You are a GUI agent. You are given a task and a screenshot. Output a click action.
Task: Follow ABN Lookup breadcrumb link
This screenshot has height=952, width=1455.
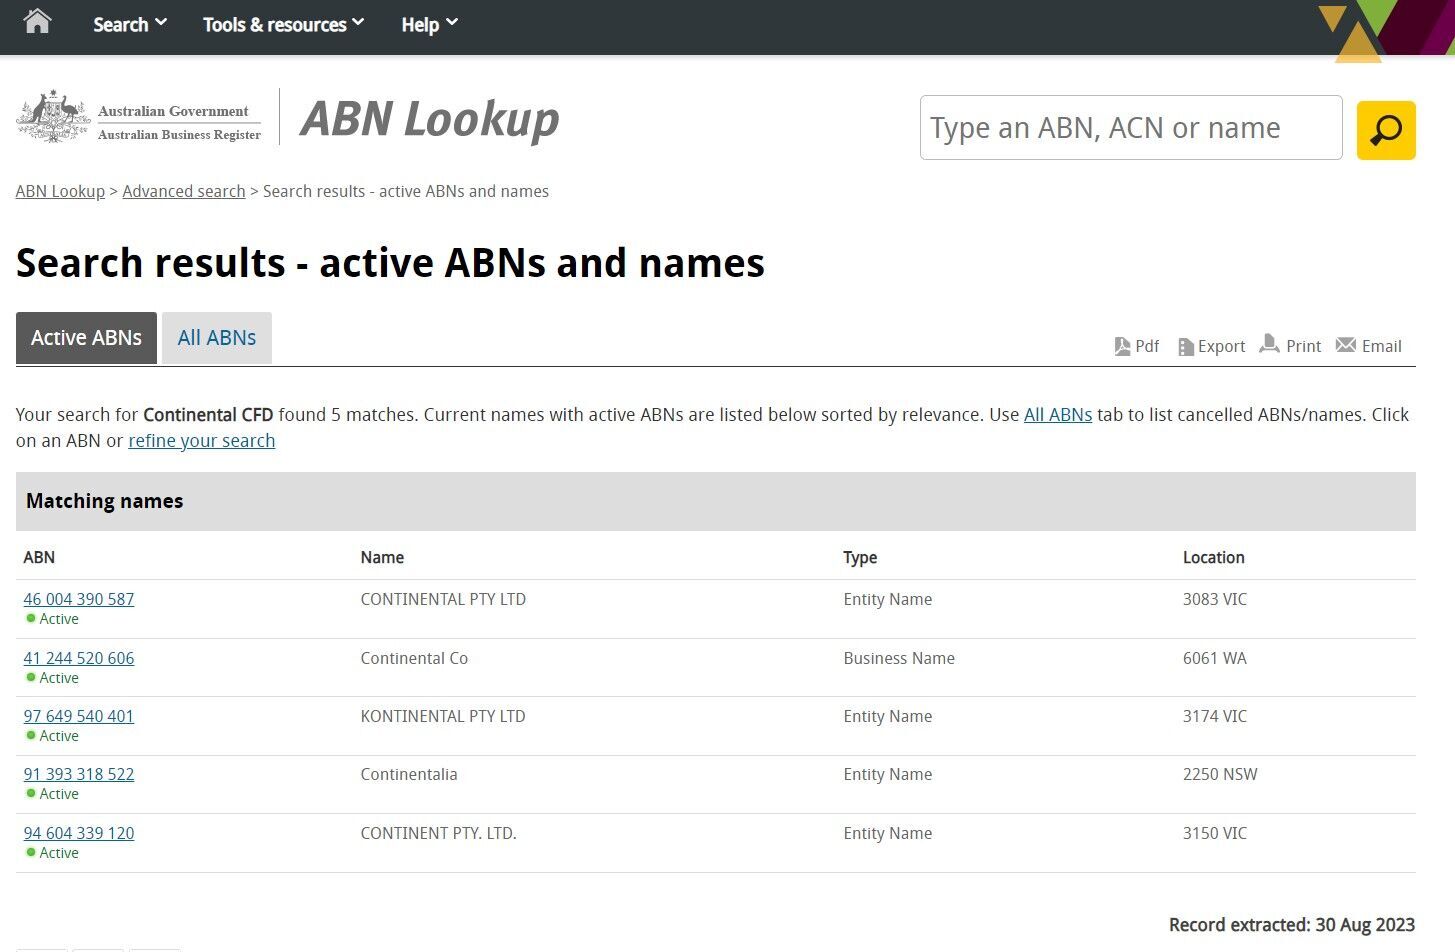click(x=60, y=191)
